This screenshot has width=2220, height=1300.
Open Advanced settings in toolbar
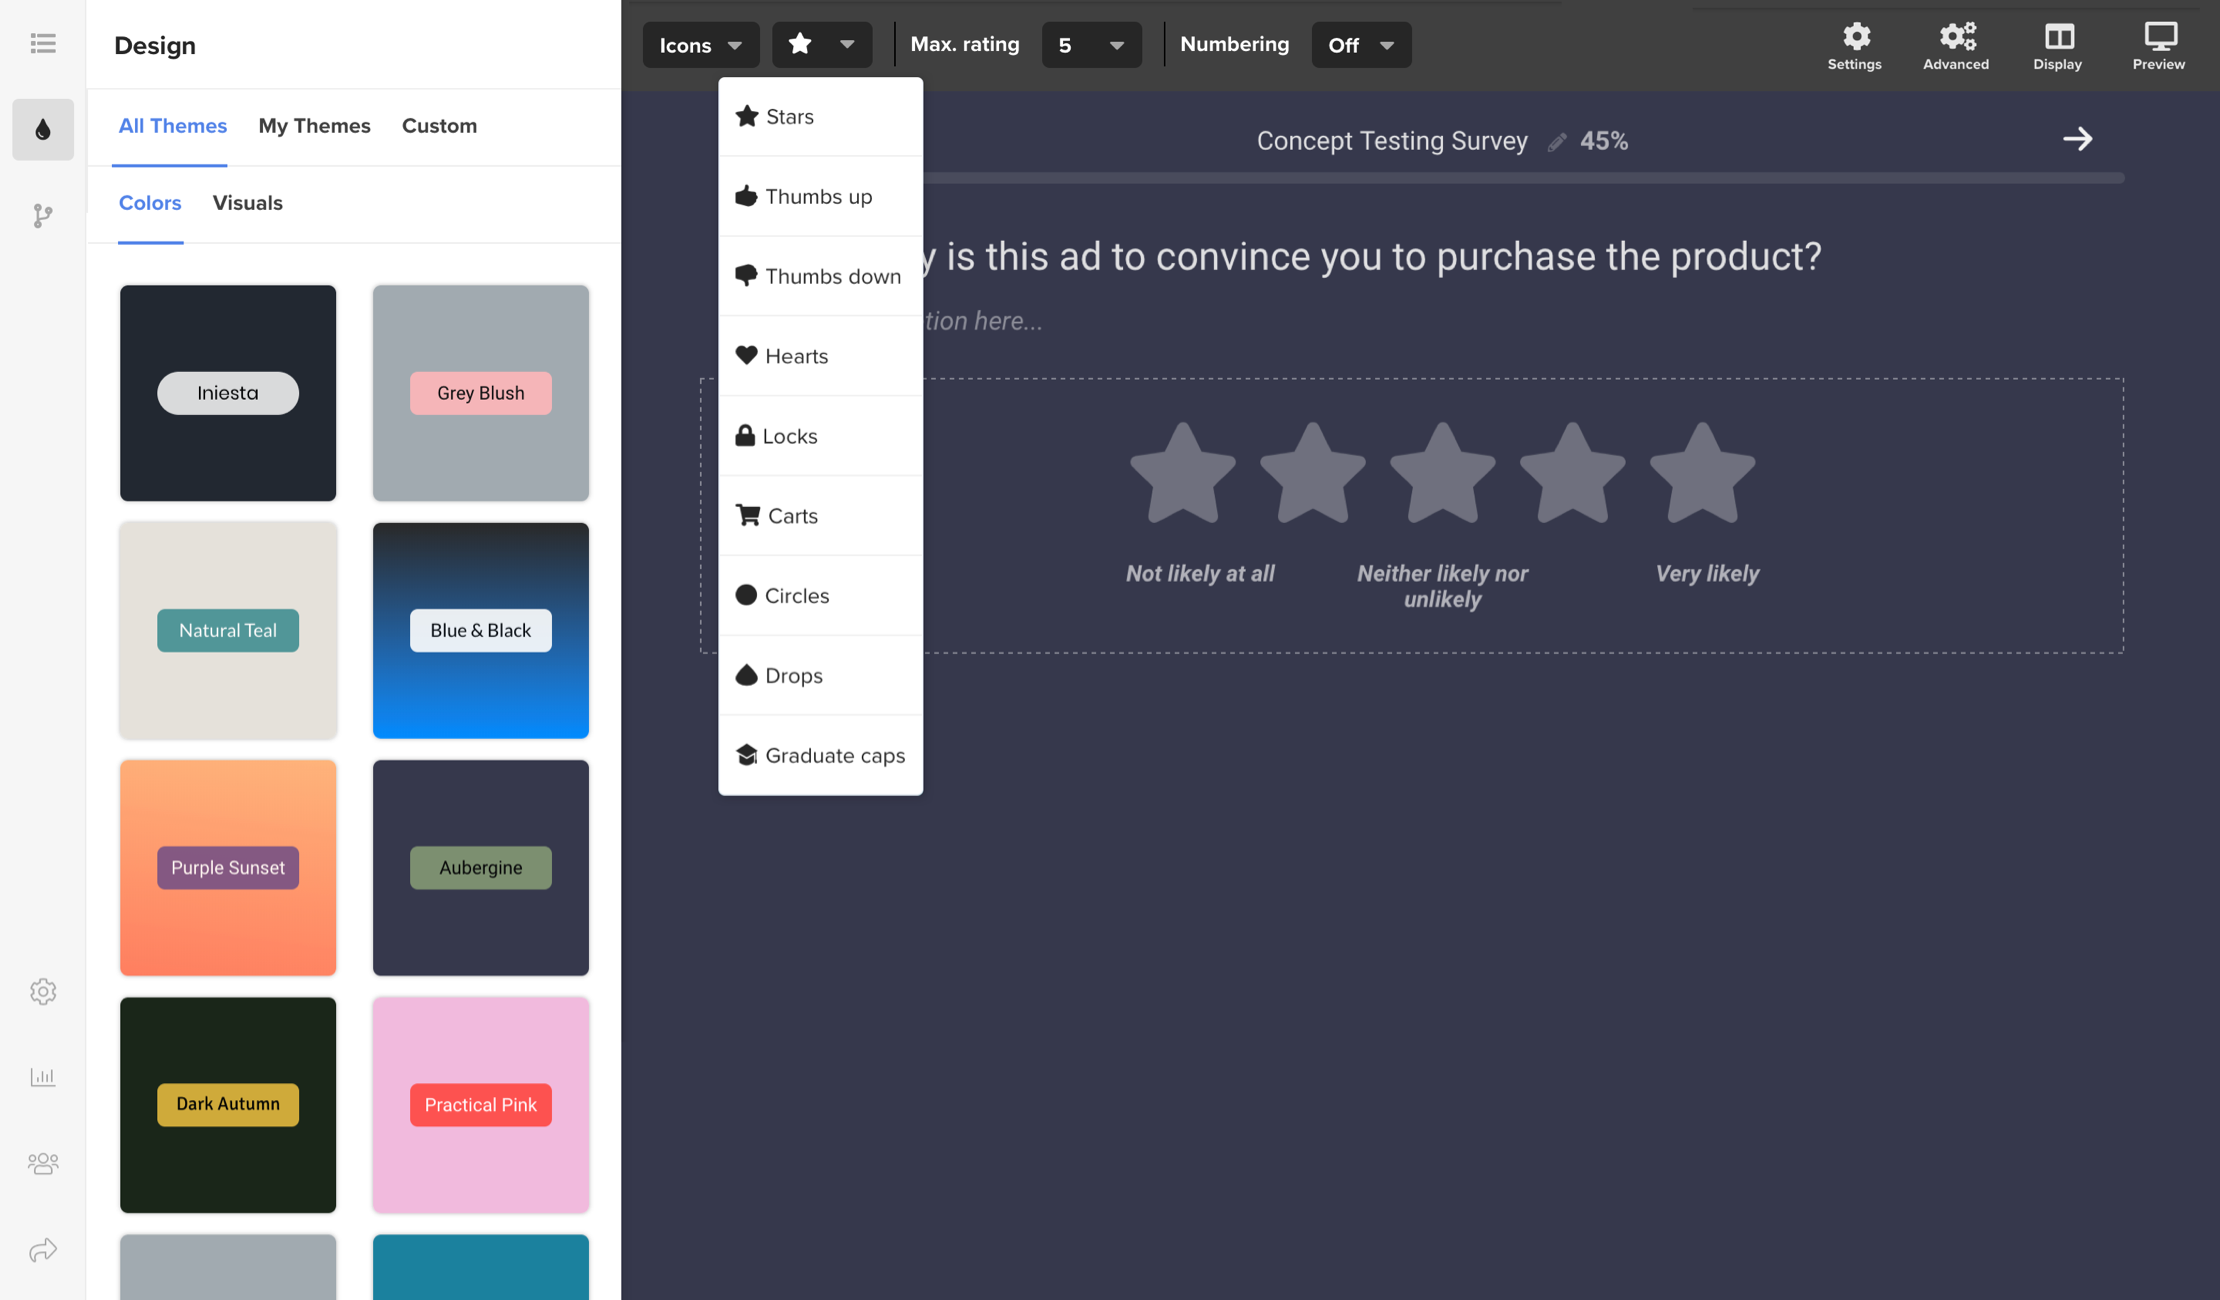click(1955, 46)
